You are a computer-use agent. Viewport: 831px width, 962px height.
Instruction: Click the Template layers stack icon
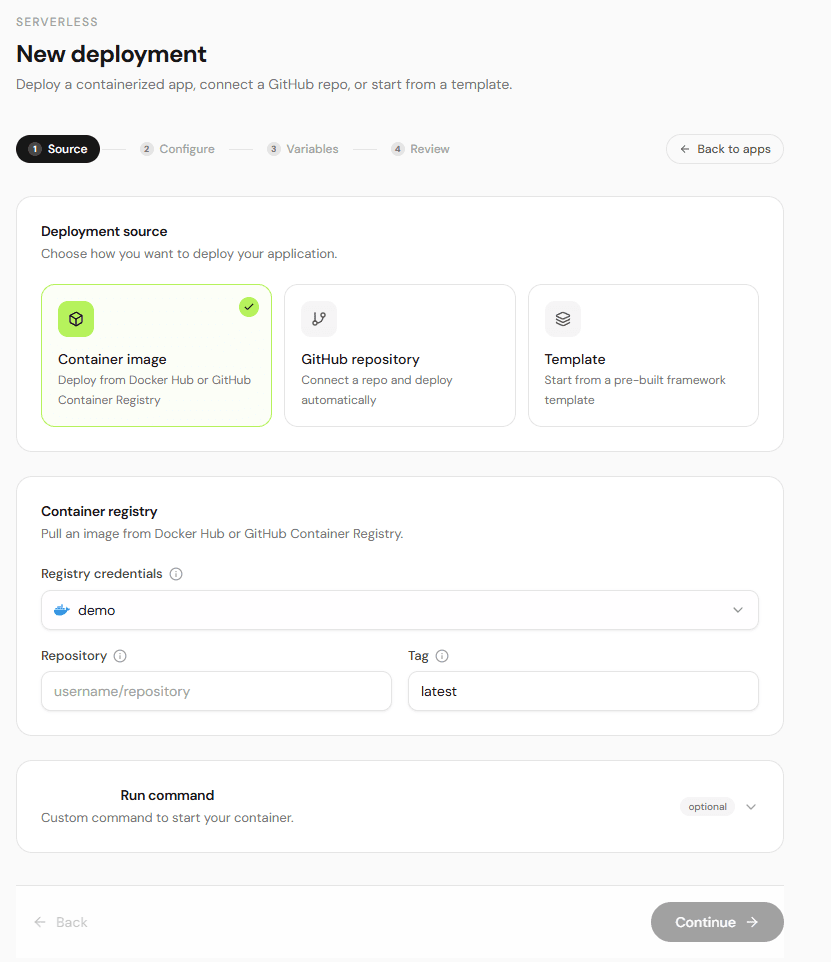[x=563, y=319]
